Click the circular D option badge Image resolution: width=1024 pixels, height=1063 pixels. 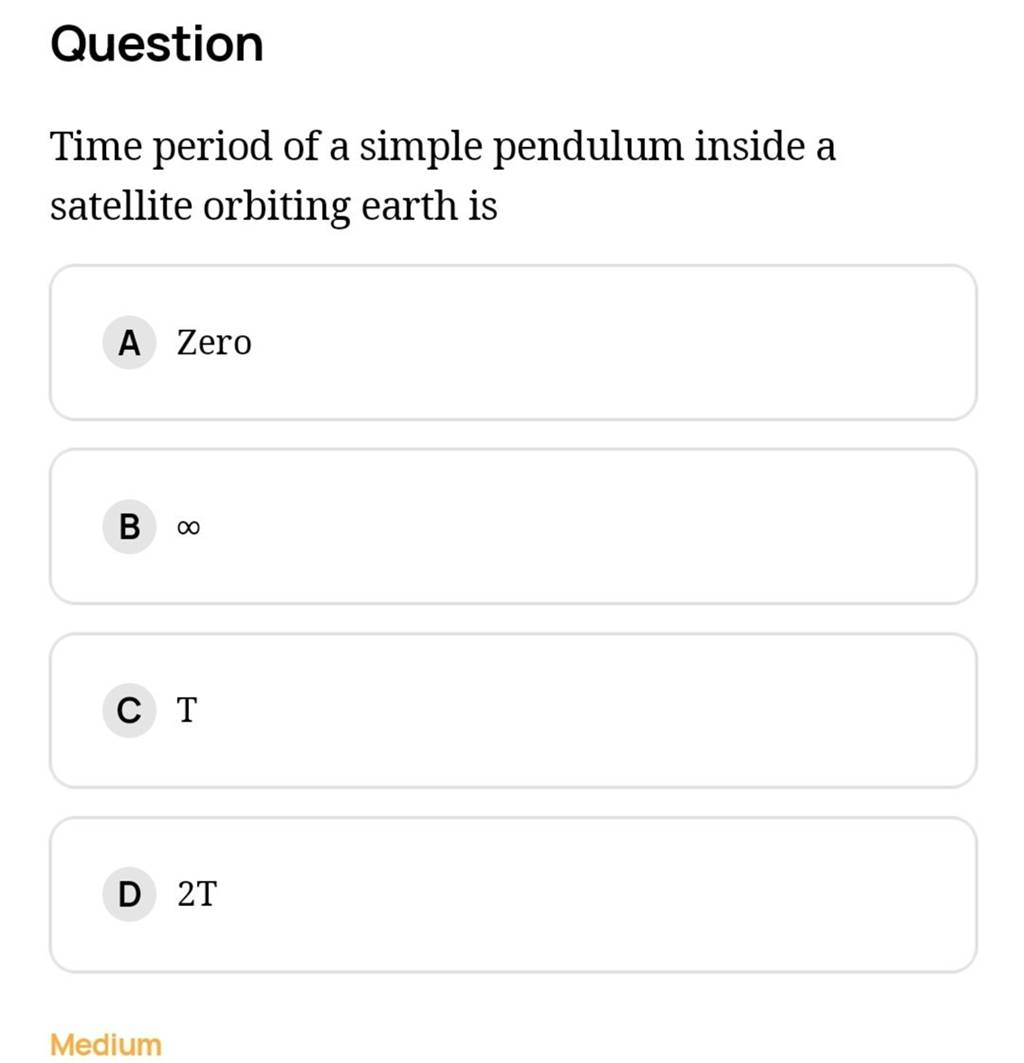point(128,895)
